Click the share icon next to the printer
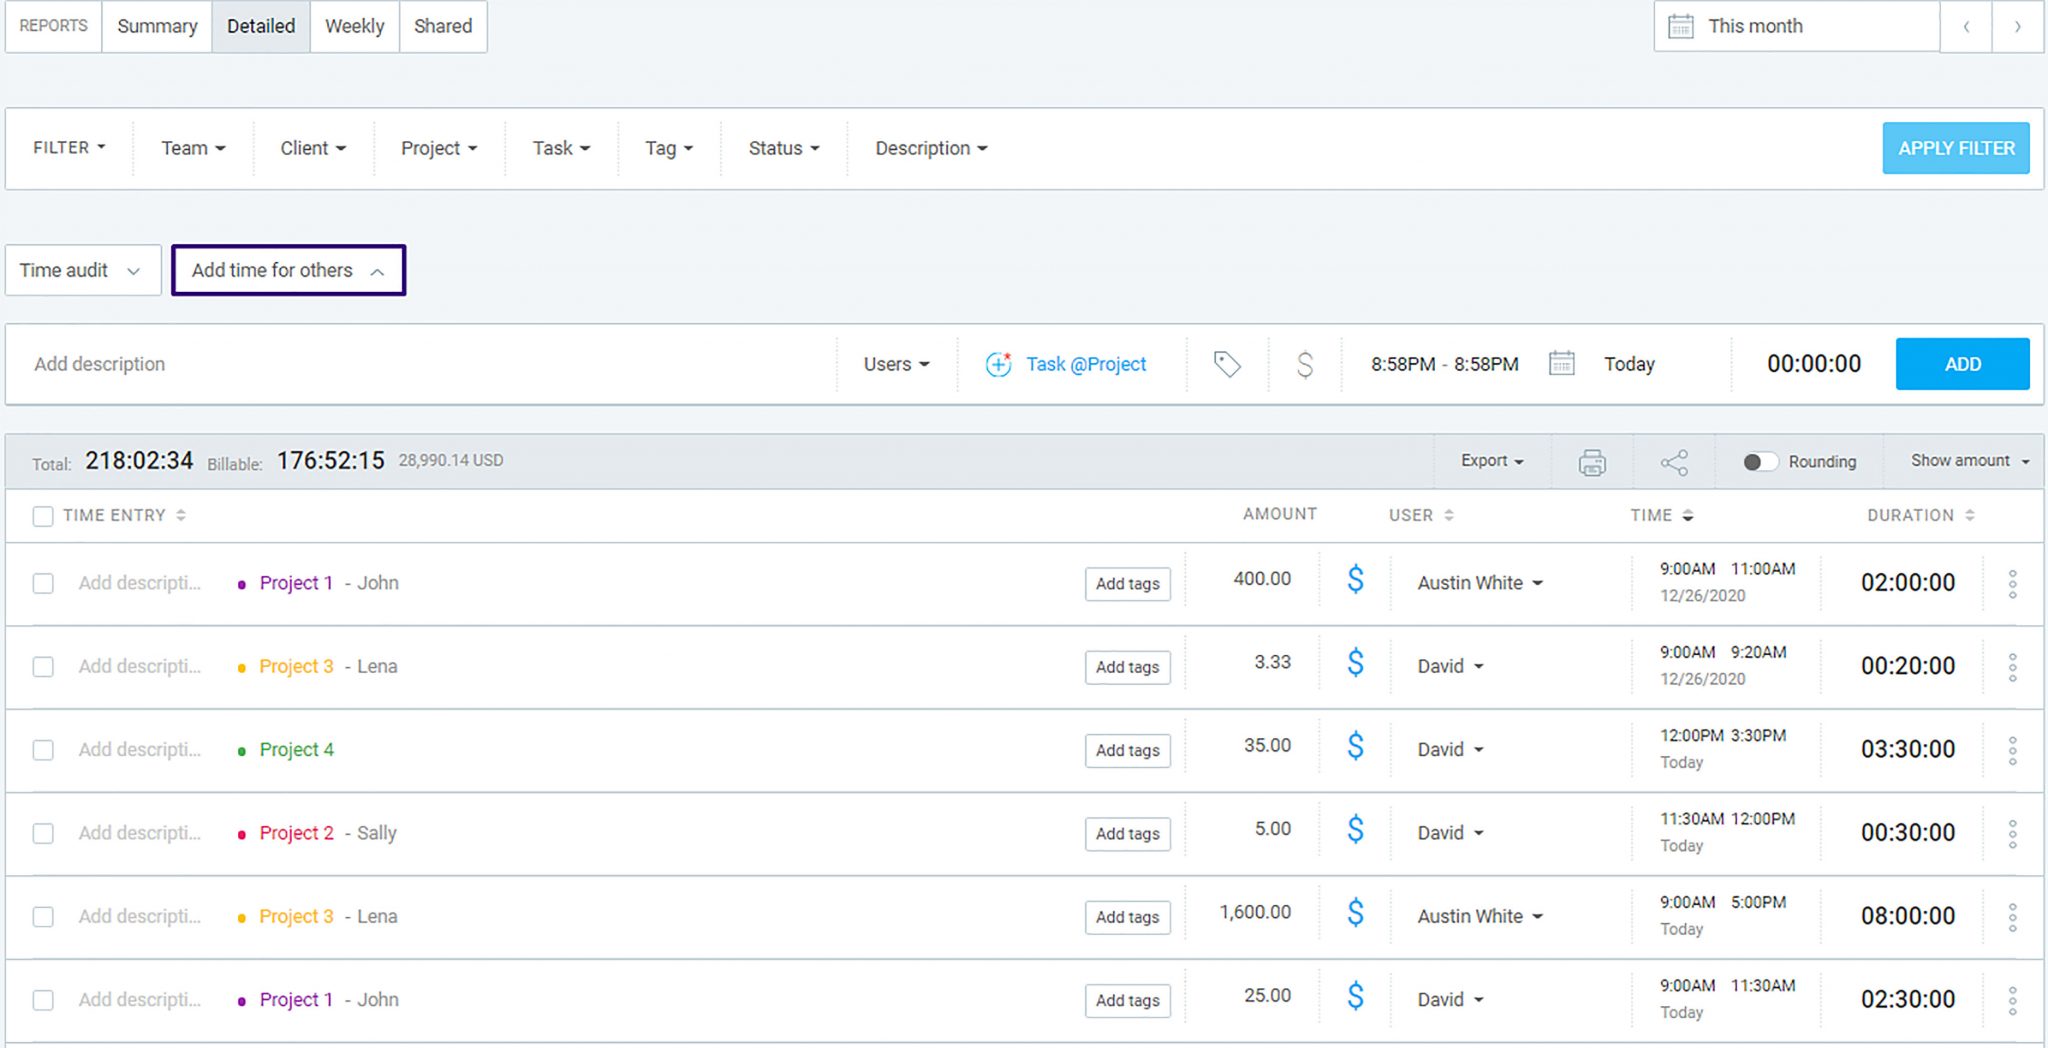Screen dimensions: 2048x1048 (1674, 462)
